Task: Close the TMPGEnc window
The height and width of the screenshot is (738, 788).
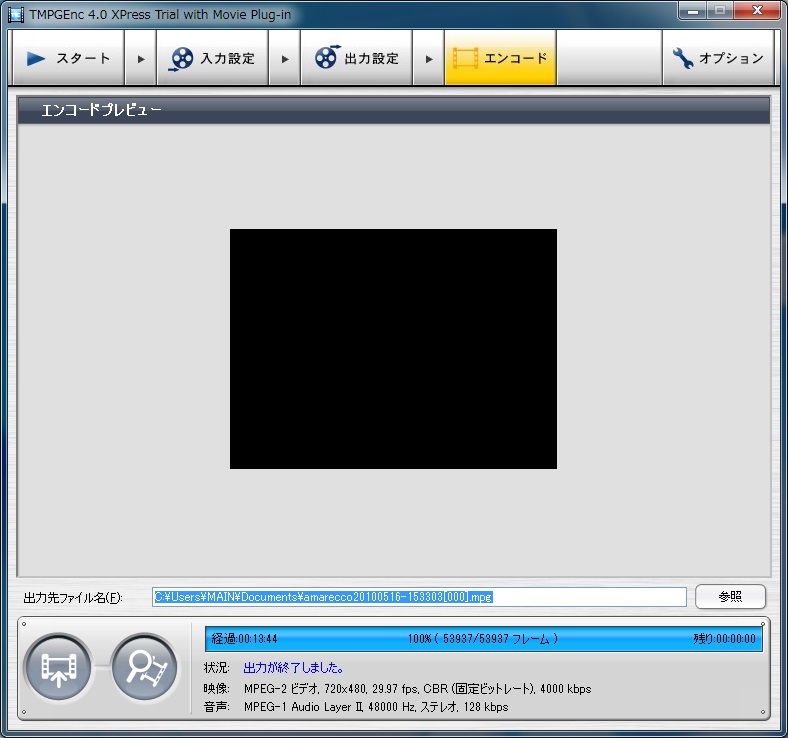Action: pyautogui.click(x=757, y=11)
